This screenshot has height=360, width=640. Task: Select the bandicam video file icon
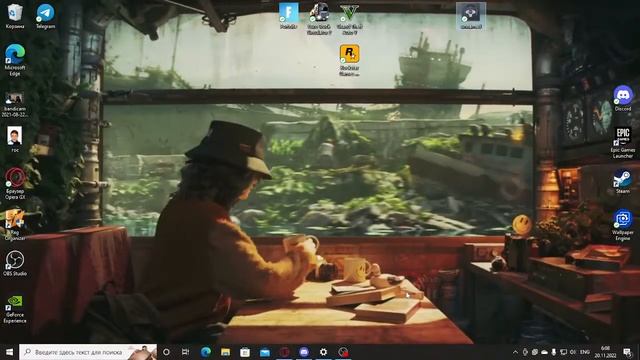[15, 104]
